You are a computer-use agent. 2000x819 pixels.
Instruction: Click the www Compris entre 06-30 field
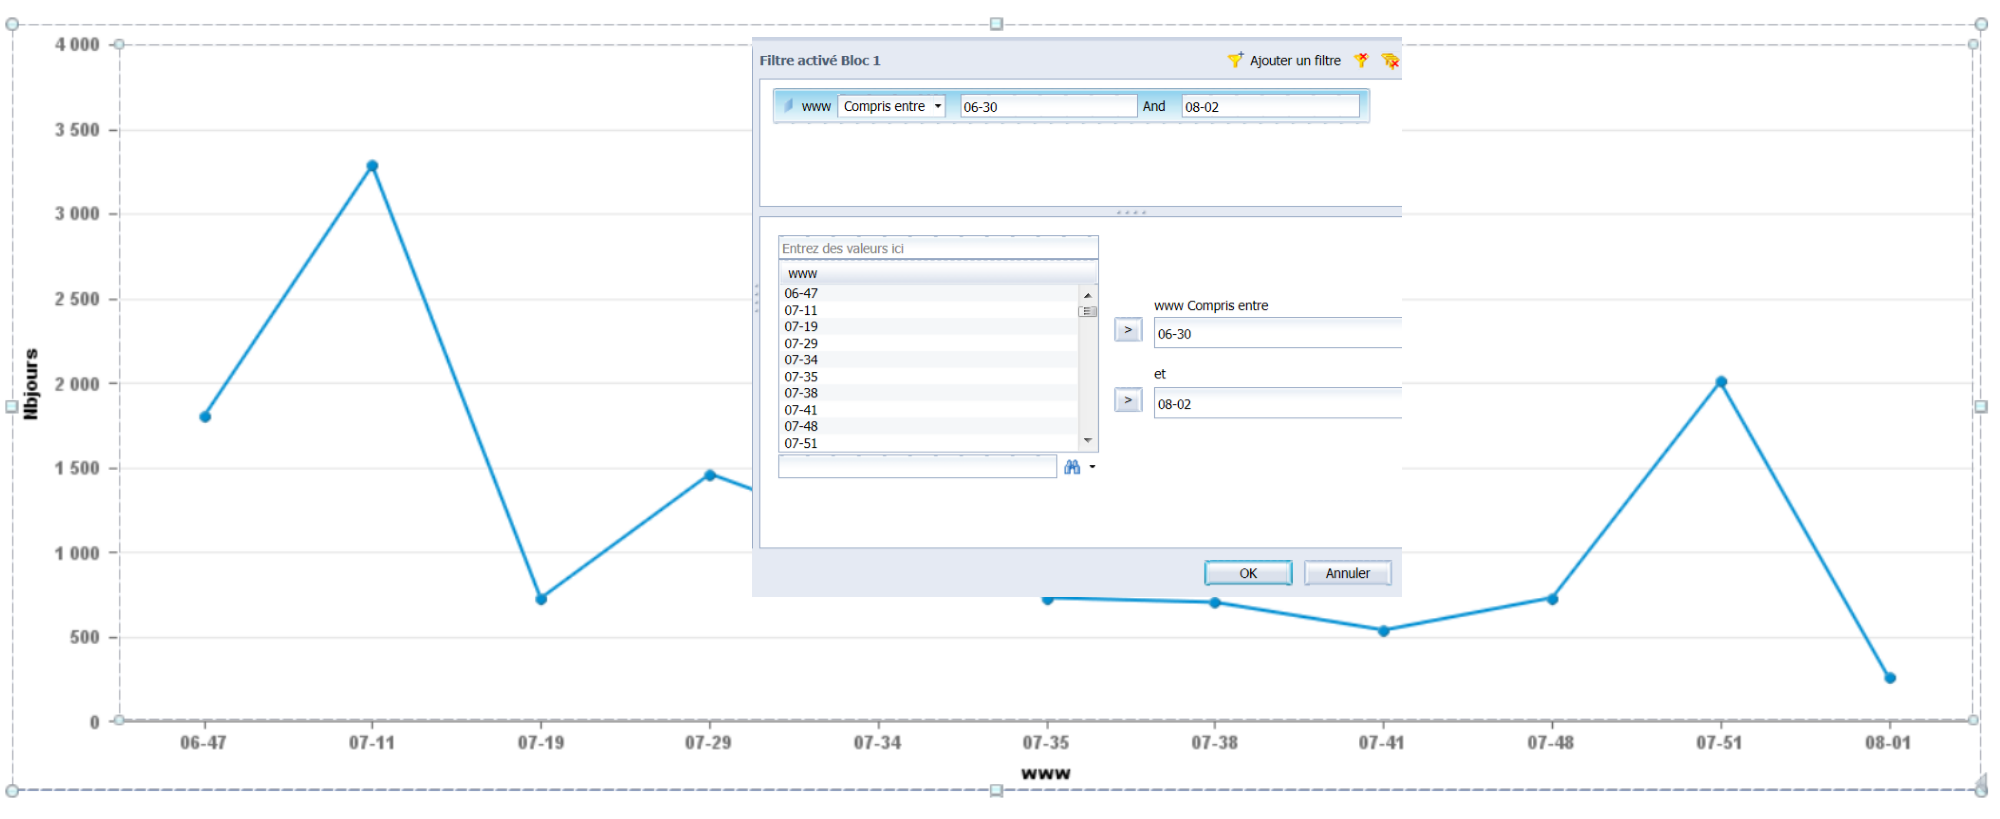pos(1277,333)
